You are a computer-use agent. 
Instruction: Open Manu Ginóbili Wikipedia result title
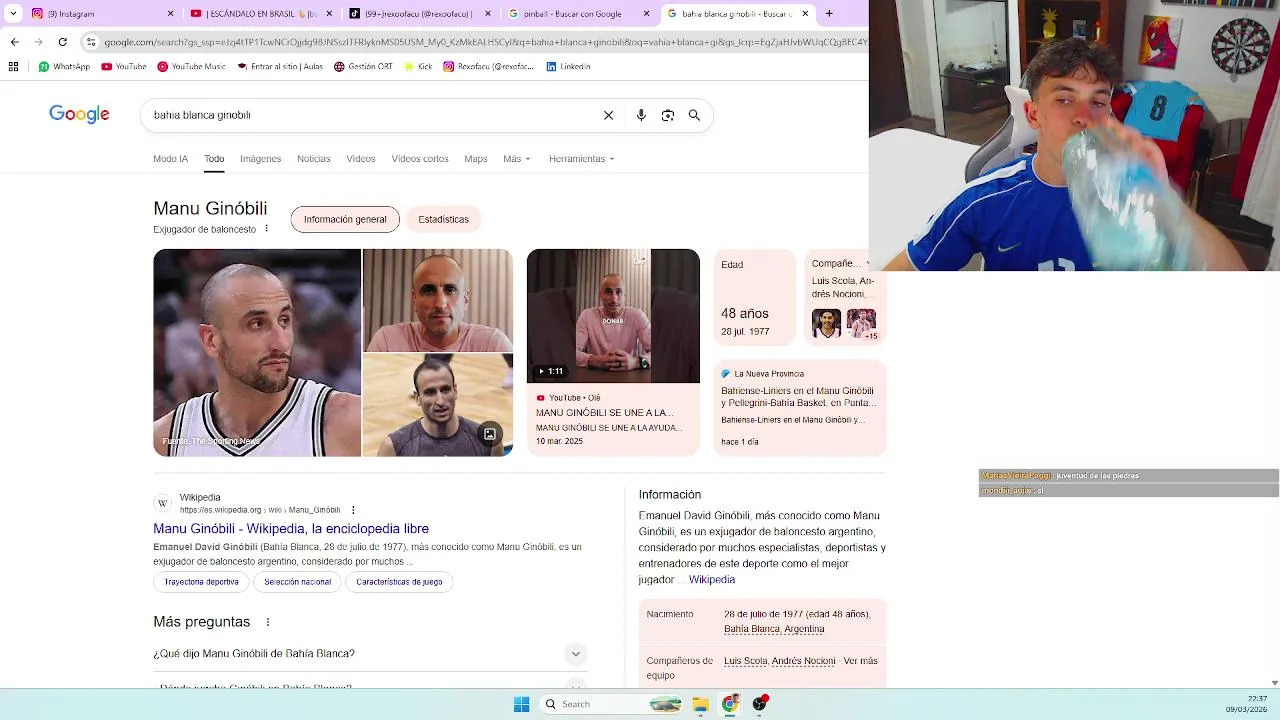291,528
